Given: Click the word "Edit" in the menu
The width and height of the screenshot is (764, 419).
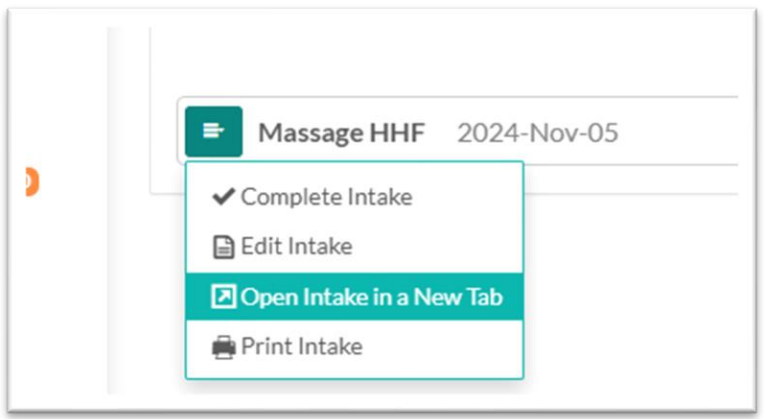Looking at the screenshot, I should (259, 245).
